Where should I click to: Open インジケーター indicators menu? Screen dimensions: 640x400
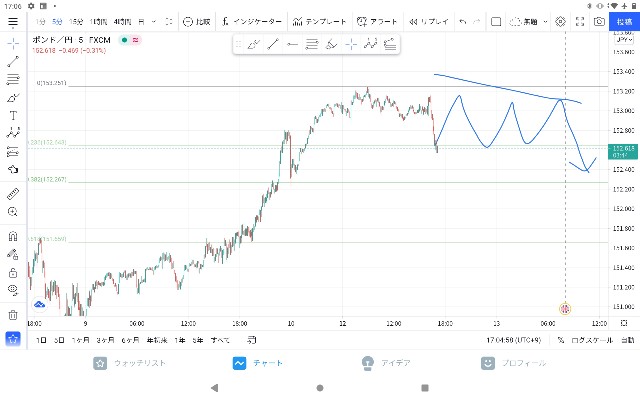(x=252, y=22)
